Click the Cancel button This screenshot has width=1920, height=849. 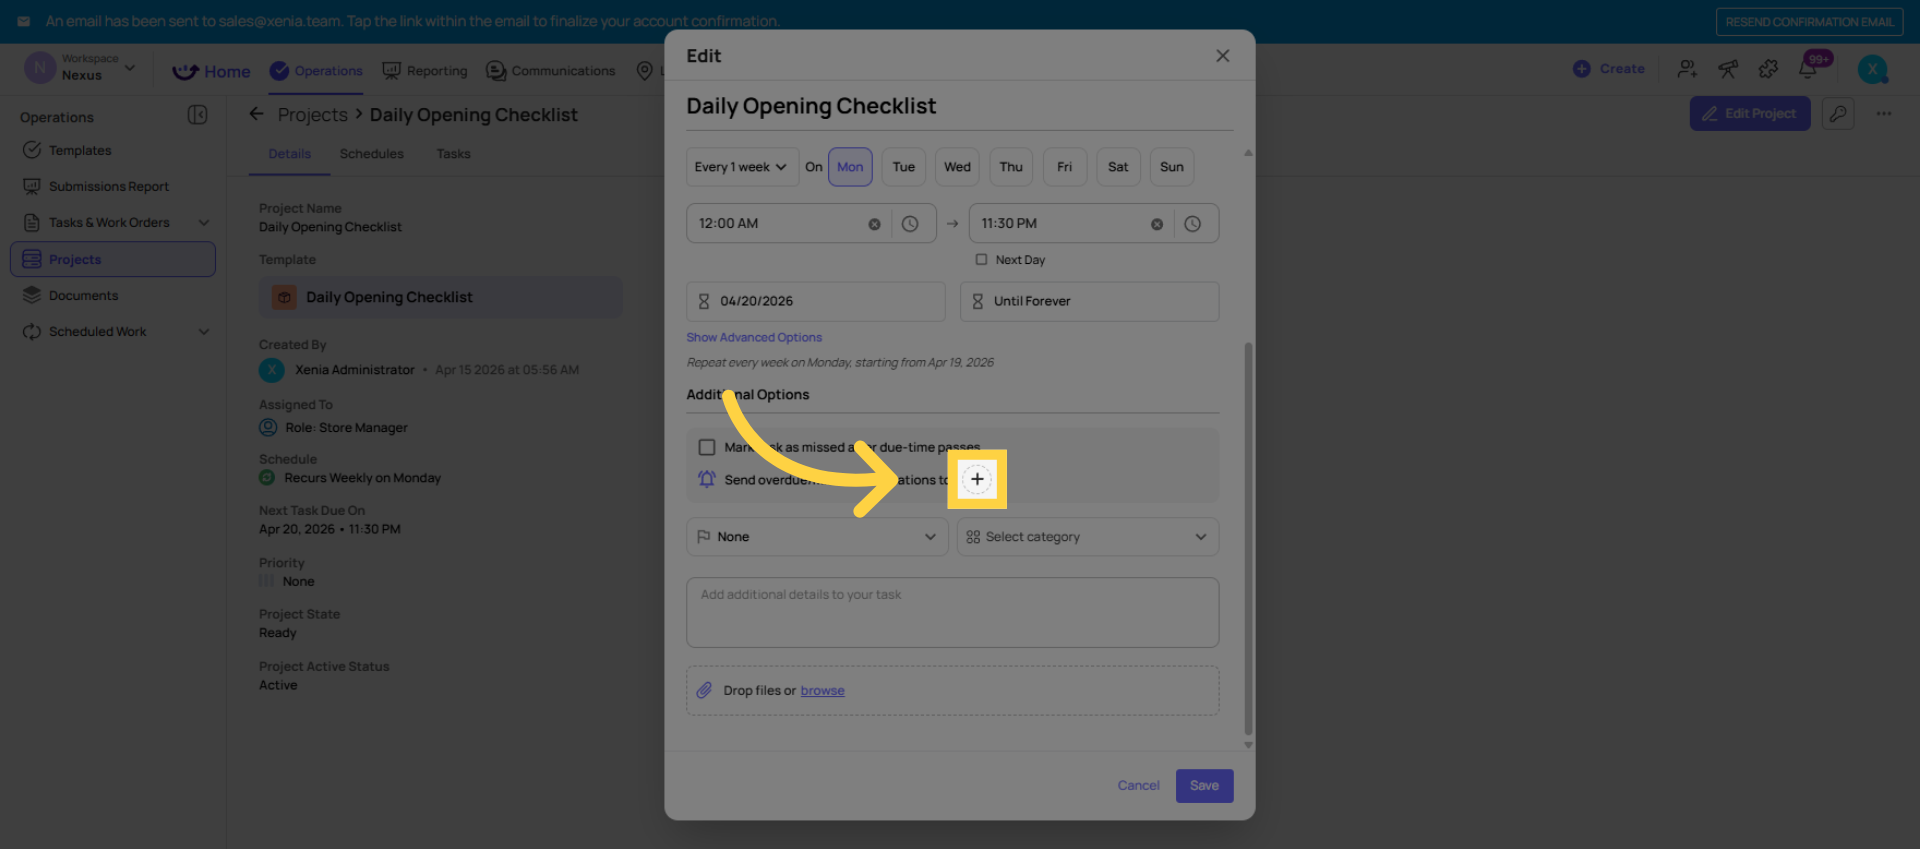[1138, 786]
